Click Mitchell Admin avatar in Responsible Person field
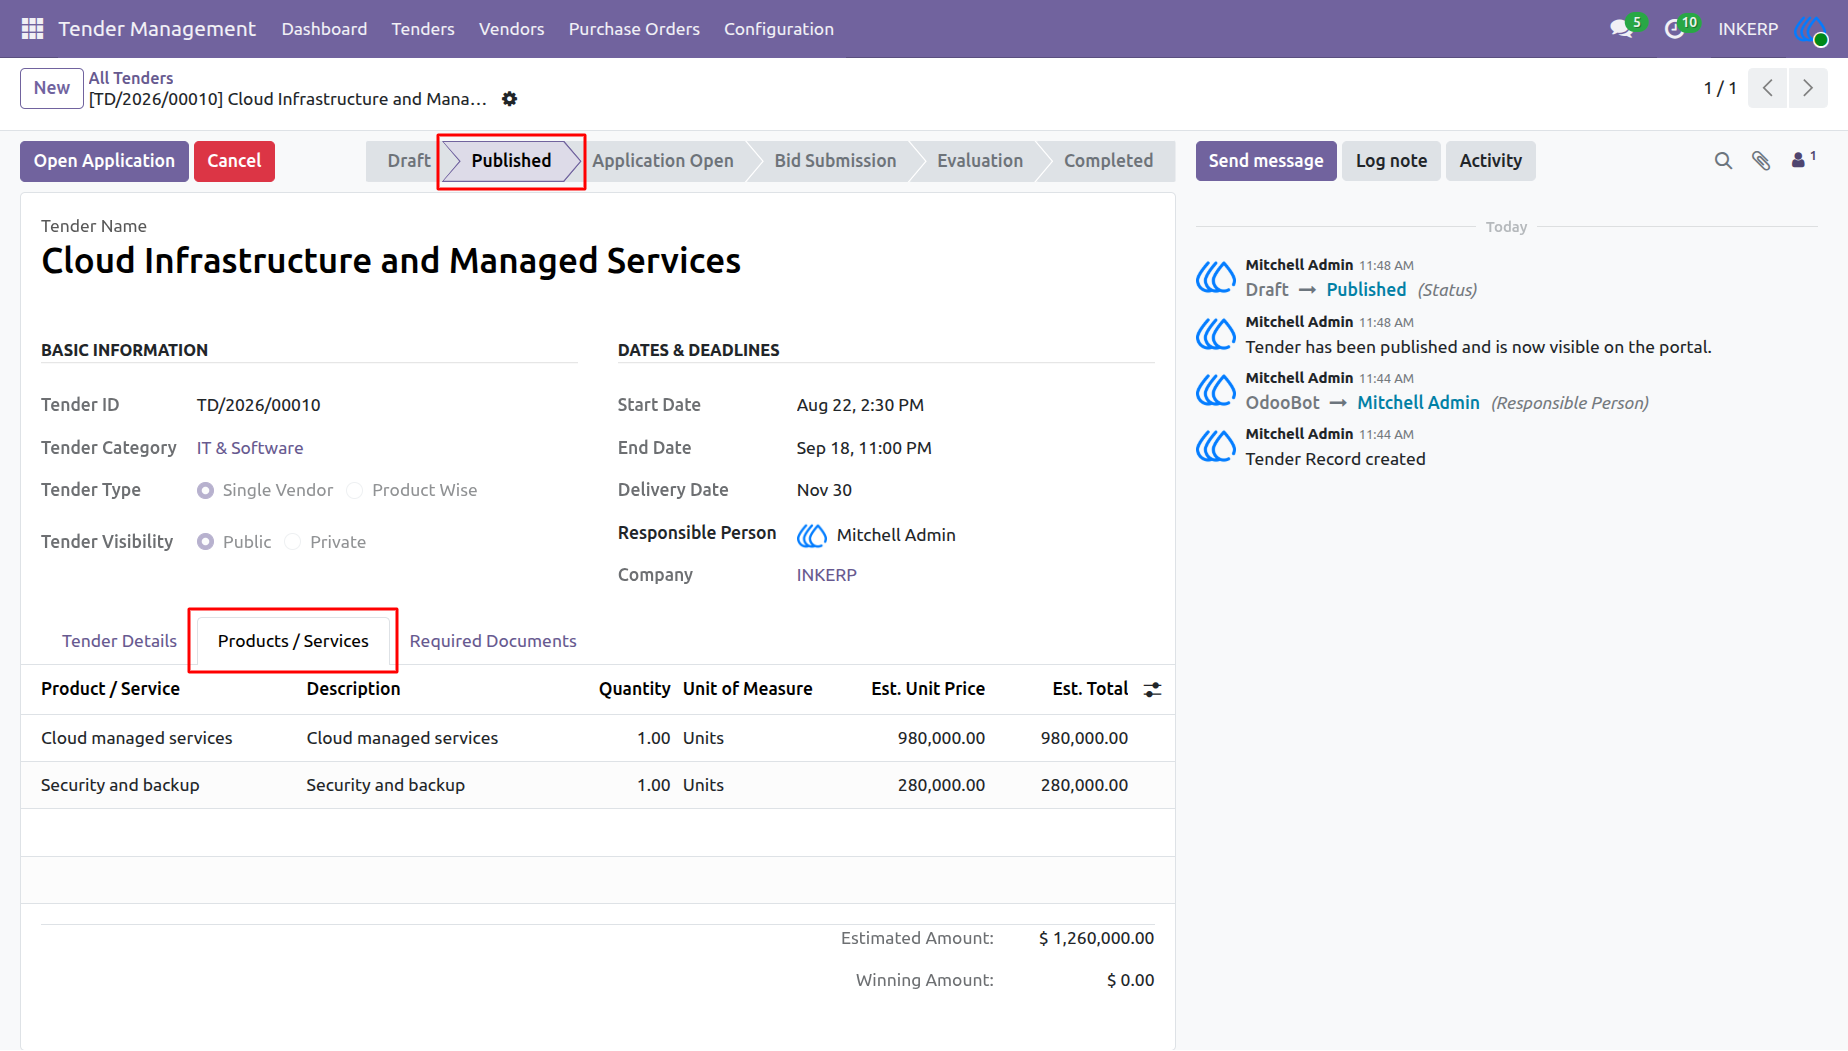The image size is (1848, 1051). (812, 535)
